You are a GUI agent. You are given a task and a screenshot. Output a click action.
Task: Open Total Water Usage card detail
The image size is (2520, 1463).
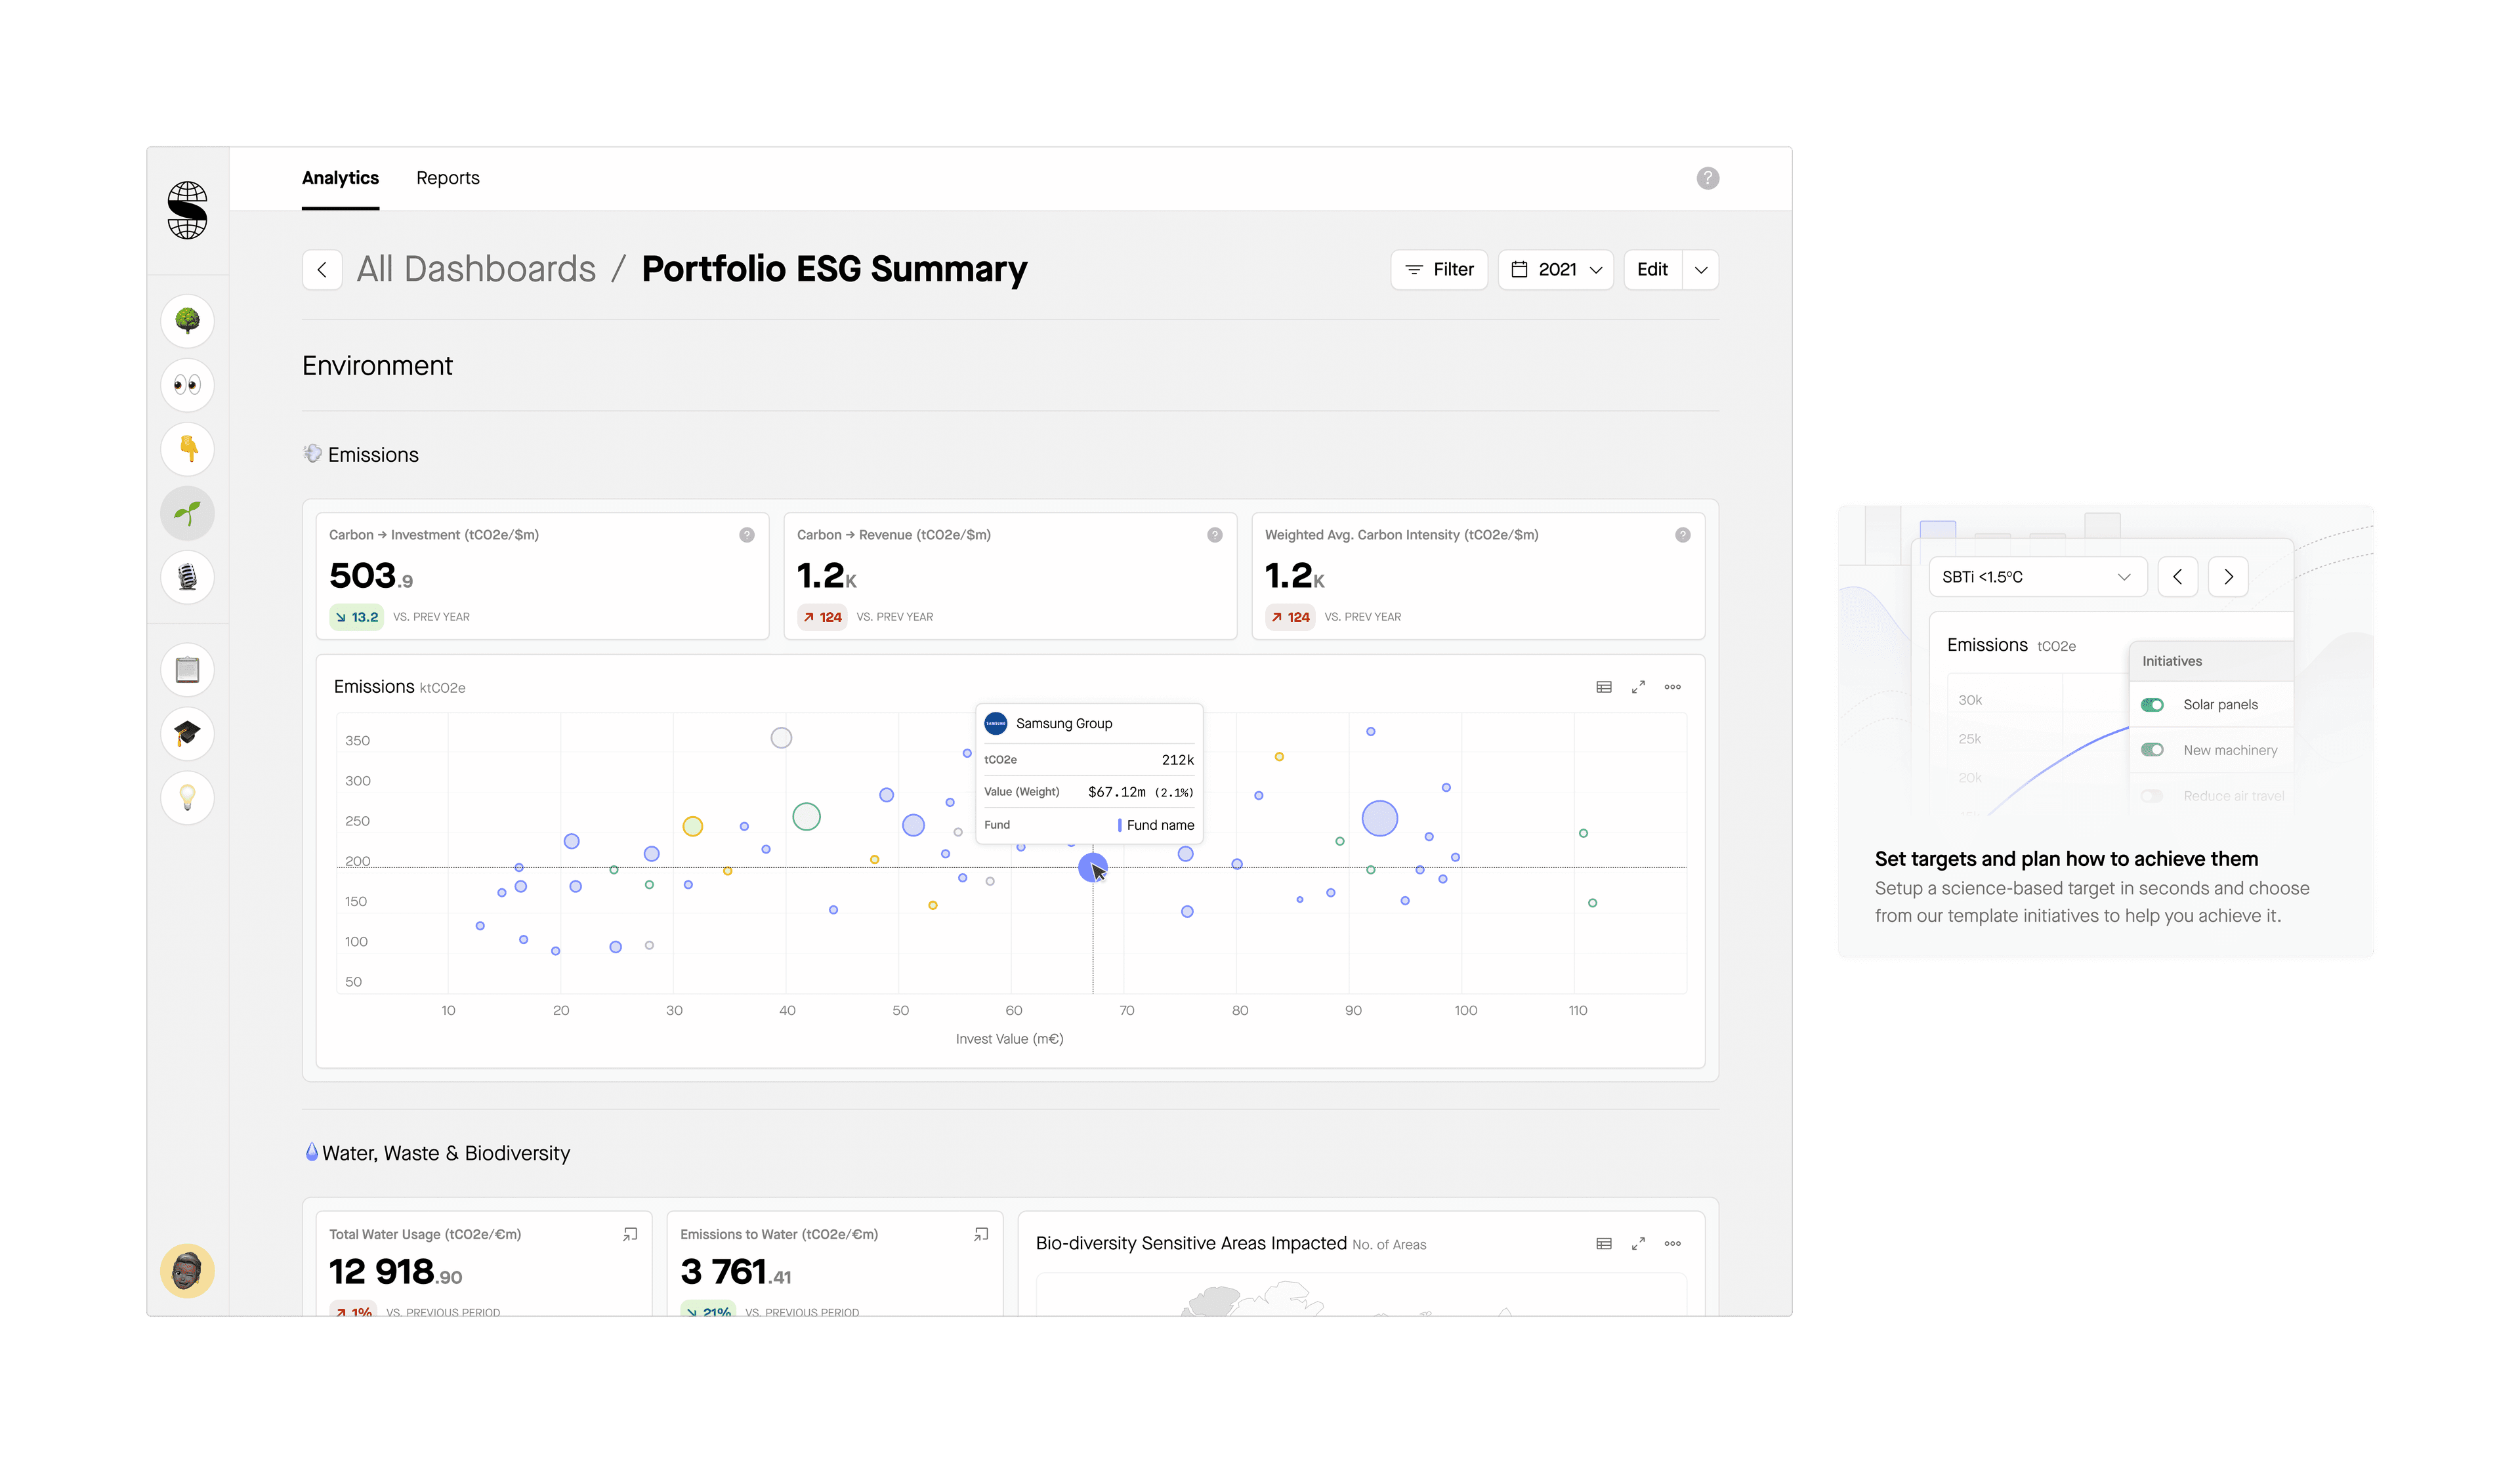coord(630,1235)
